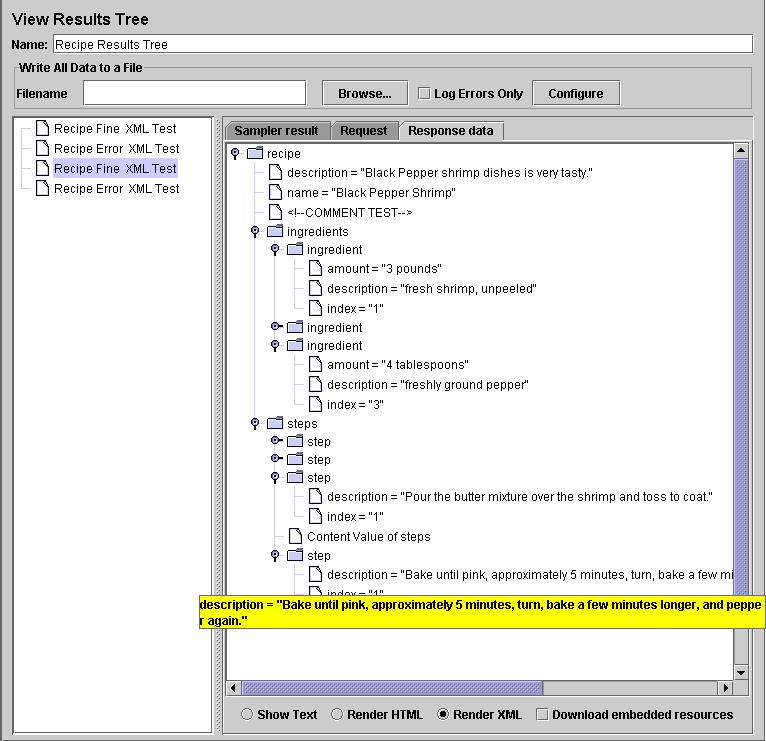Expand the collapsed second ingredient node
This screenshot has height=741, width=766.
coord(276,327)
